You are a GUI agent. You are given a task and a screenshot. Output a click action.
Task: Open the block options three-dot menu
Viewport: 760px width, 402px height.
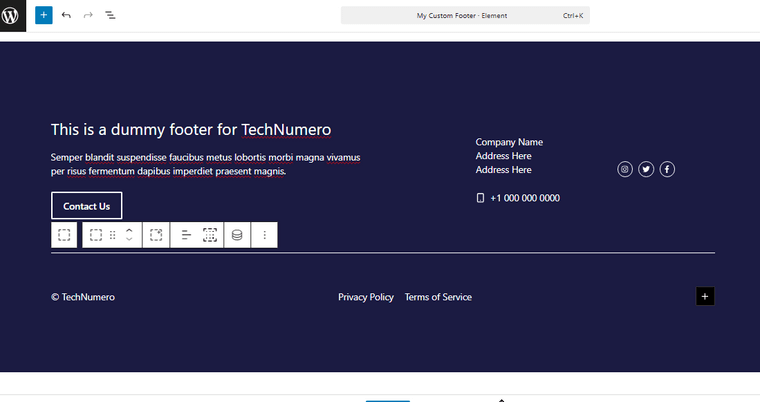point(265,235)
